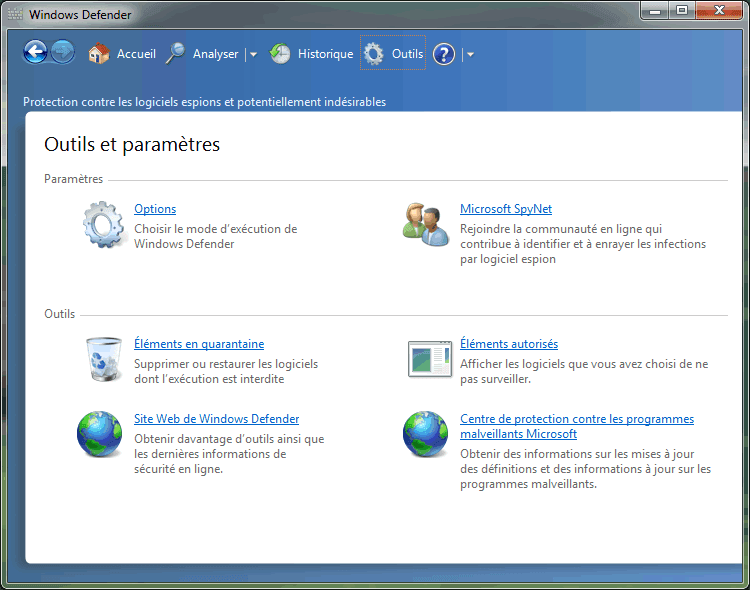Click "Rejoindre la communauté en ligne" description
Screen dimensions: 750x590
(583, 244)
